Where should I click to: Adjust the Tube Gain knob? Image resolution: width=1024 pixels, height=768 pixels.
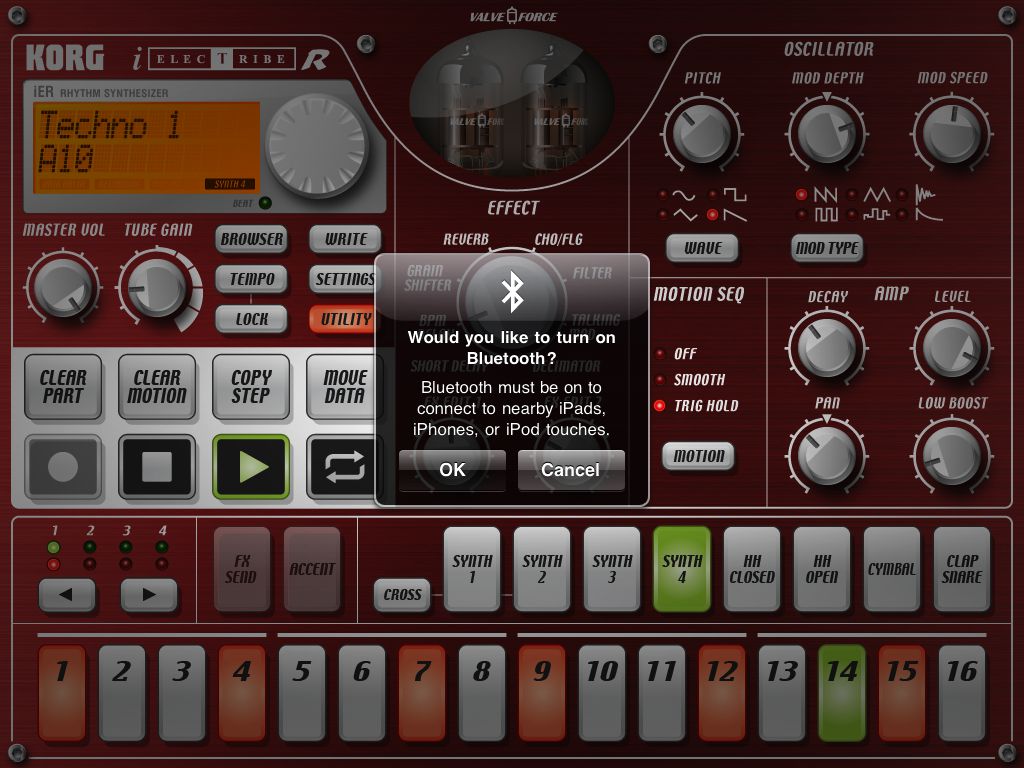click(x=157, y=288)
